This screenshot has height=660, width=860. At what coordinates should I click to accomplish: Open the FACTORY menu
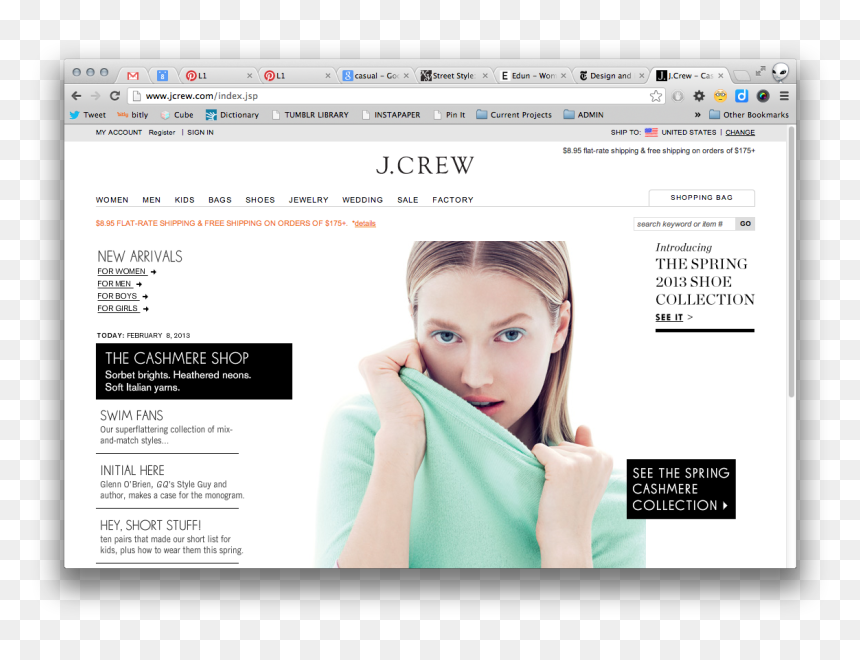(x=452, y=200)
